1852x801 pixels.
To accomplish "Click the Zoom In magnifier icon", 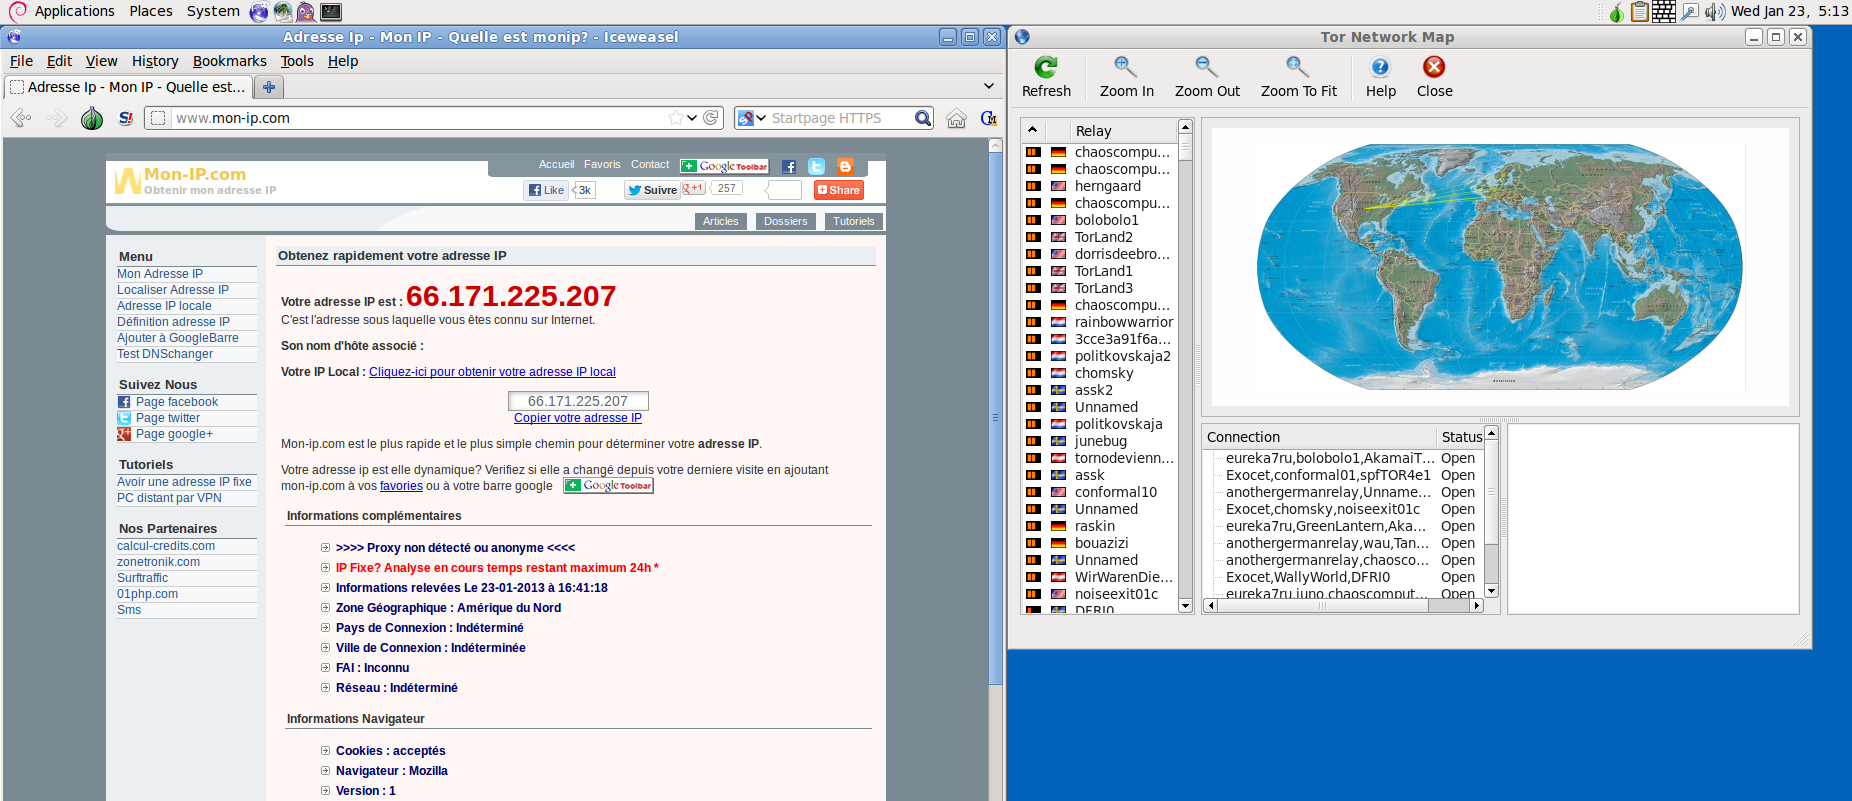I will pyautogui.click(x=1126, y=67).
